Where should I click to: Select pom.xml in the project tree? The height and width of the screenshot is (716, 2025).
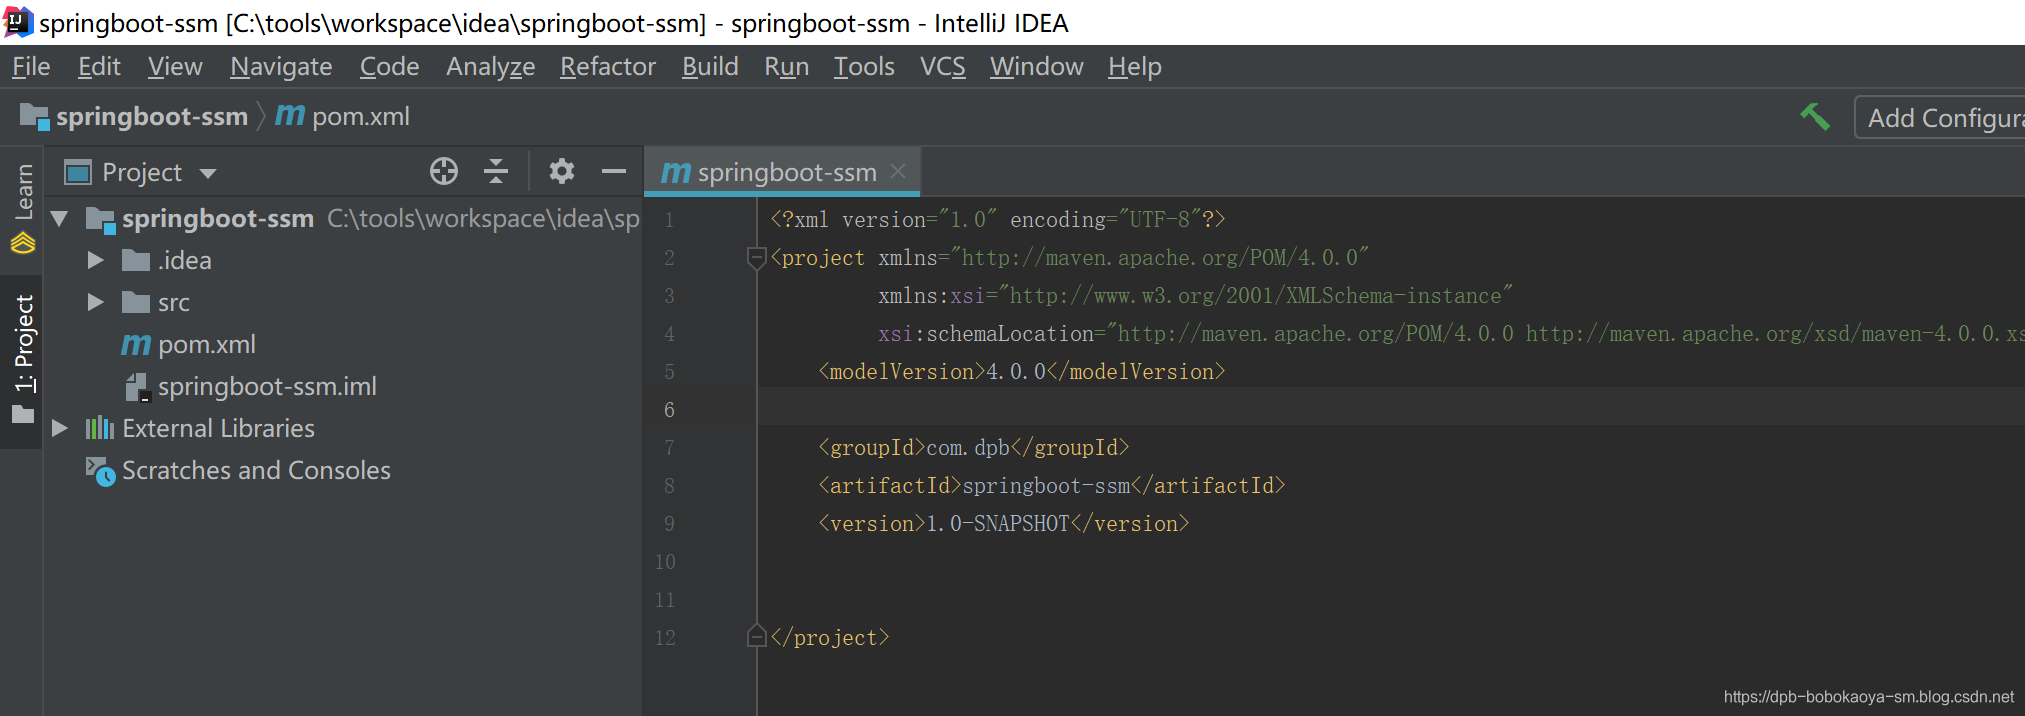click(207, 345)
